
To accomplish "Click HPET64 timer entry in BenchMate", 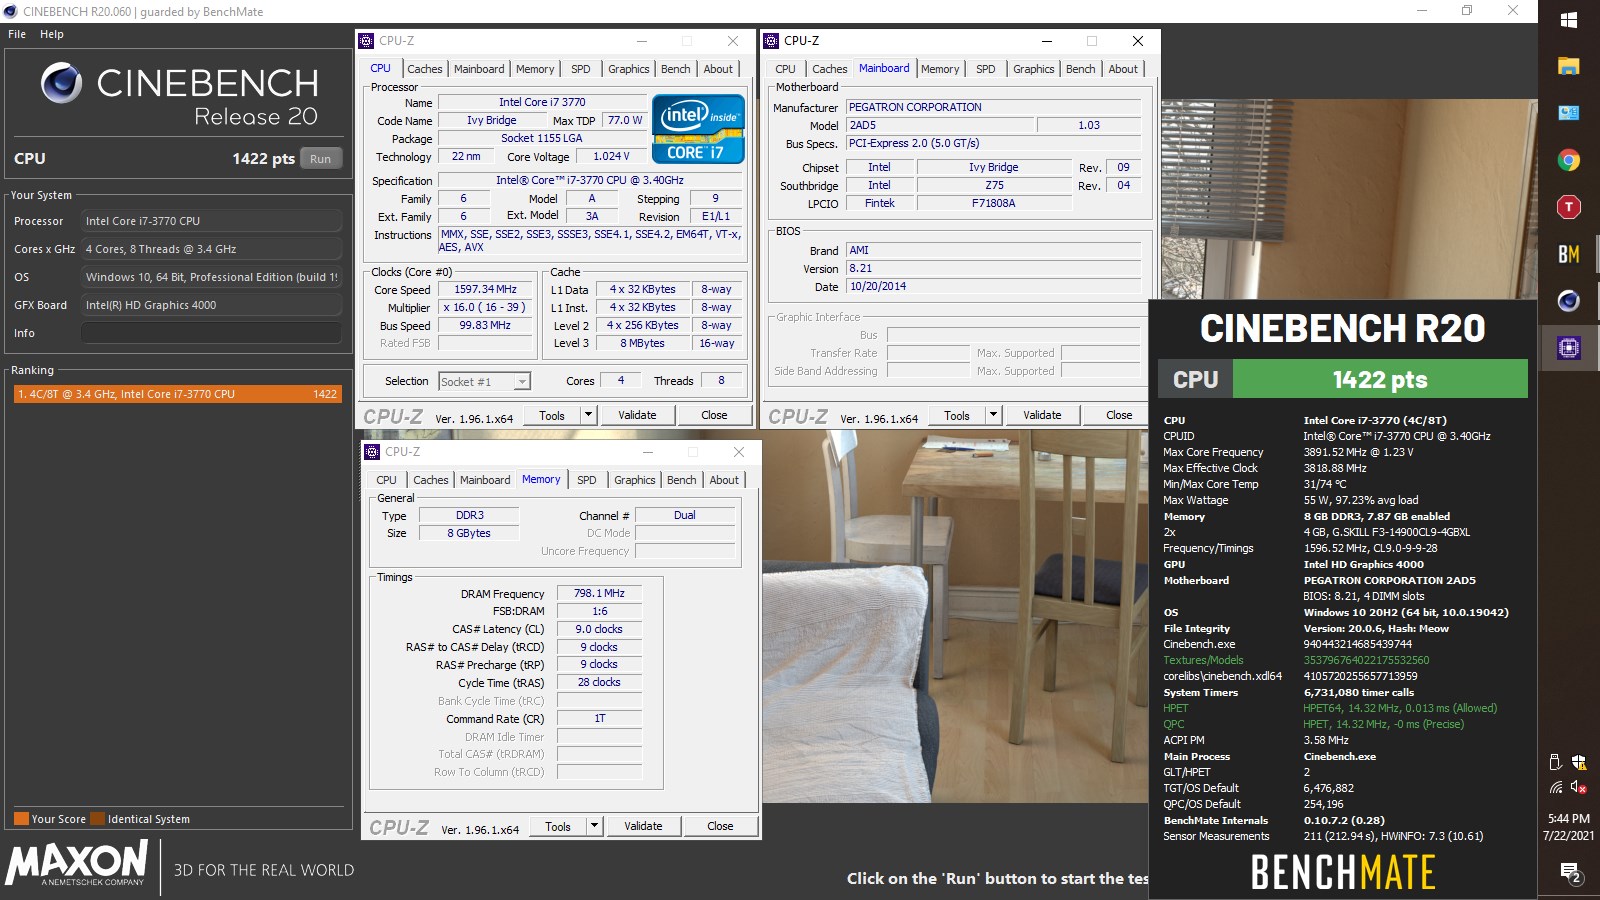I will [x=1400, y=708].
